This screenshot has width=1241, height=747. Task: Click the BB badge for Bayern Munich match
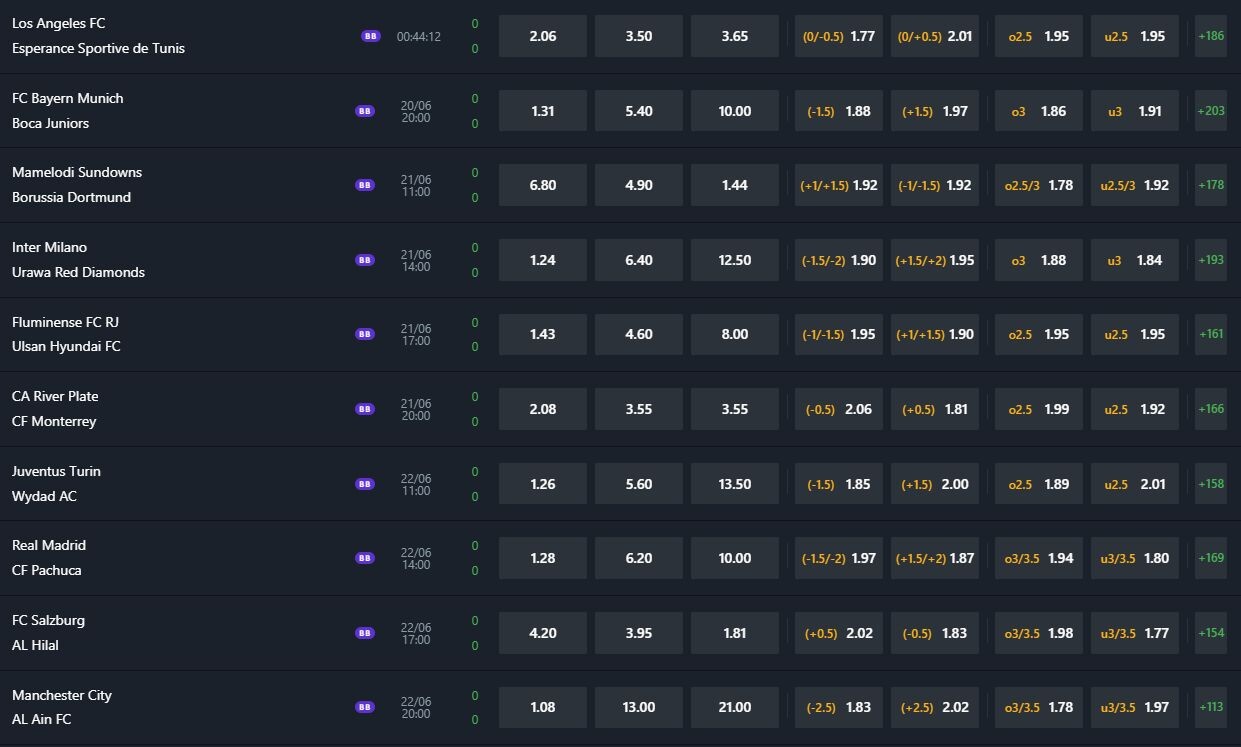click(x=365, y=111)
